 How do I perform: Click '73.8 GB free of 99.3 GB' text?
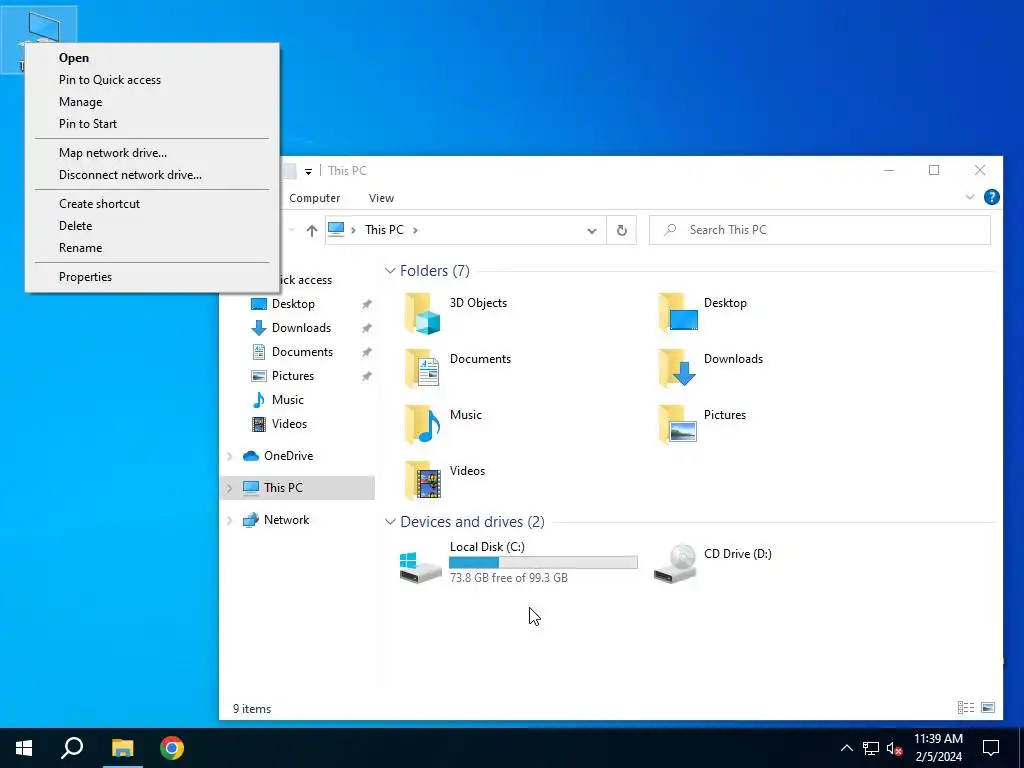coord(509,578)
